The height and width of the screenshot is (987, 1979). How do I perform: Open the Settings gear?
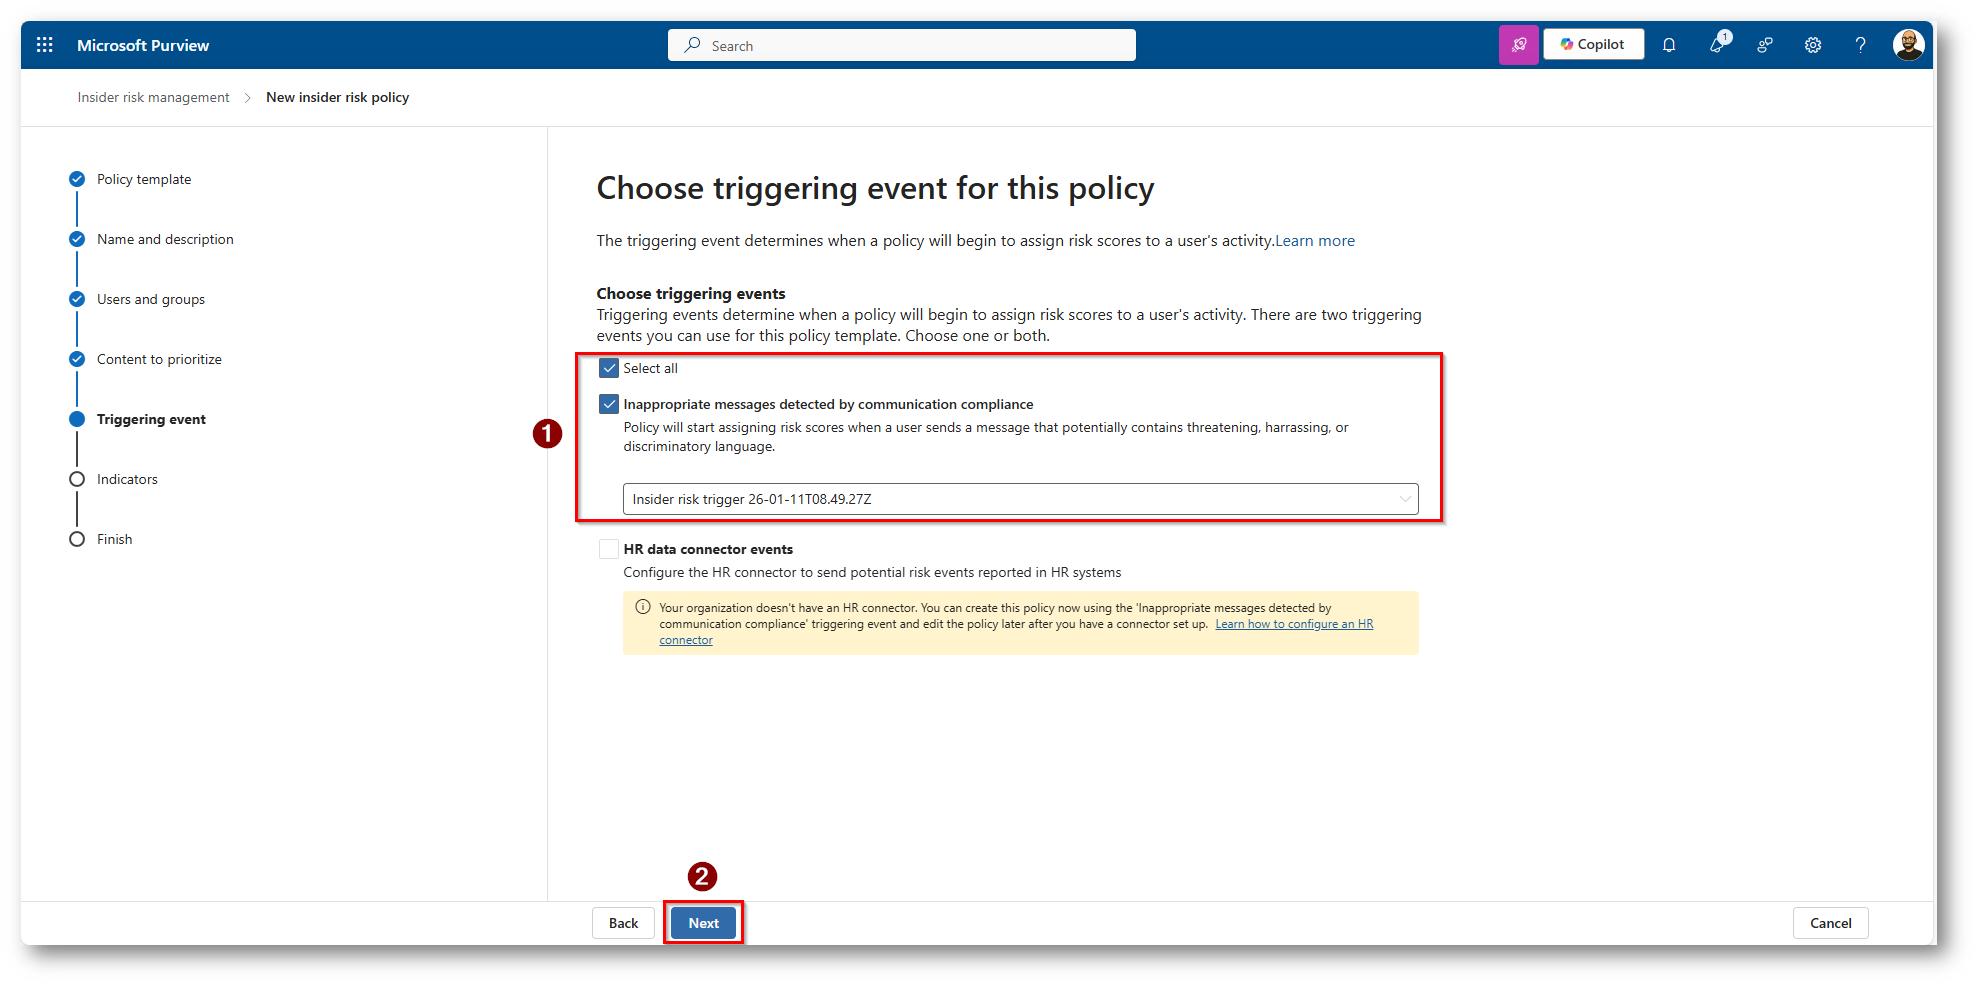point(1813,45)
